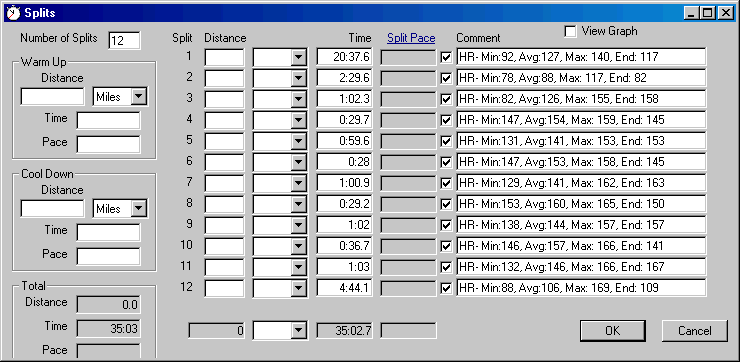
Task: Click the comment field ending in End: 109
Action: (x=581, y=288)
